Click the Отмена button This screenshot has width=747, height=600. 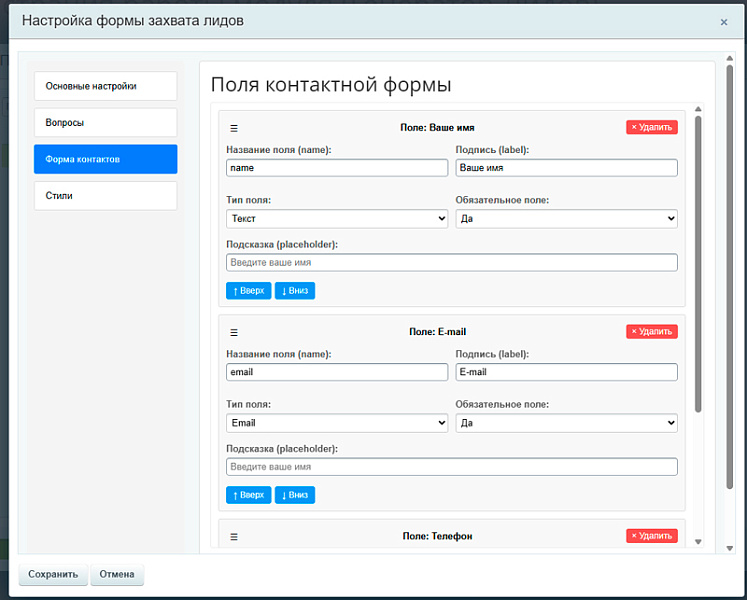[117, 574]
